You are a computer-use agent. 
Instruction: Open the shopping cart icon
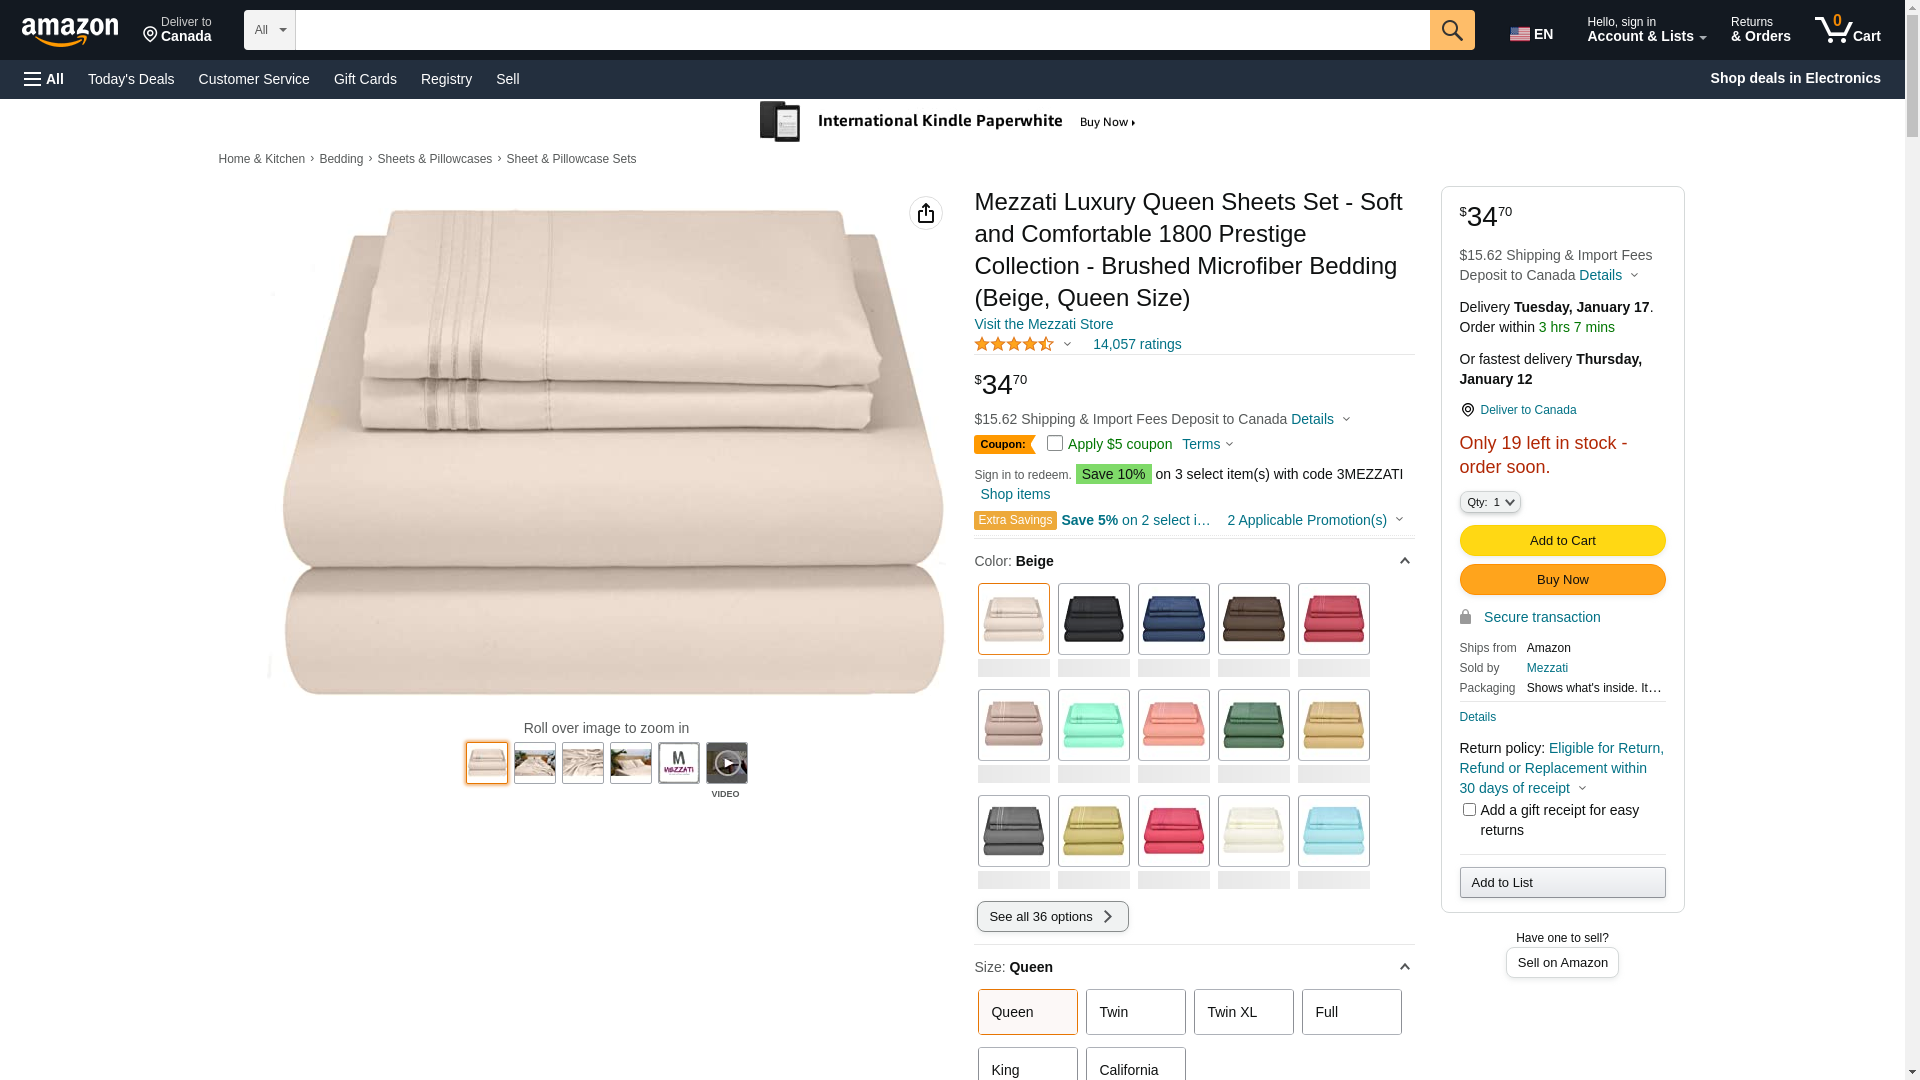[1847, 30]
